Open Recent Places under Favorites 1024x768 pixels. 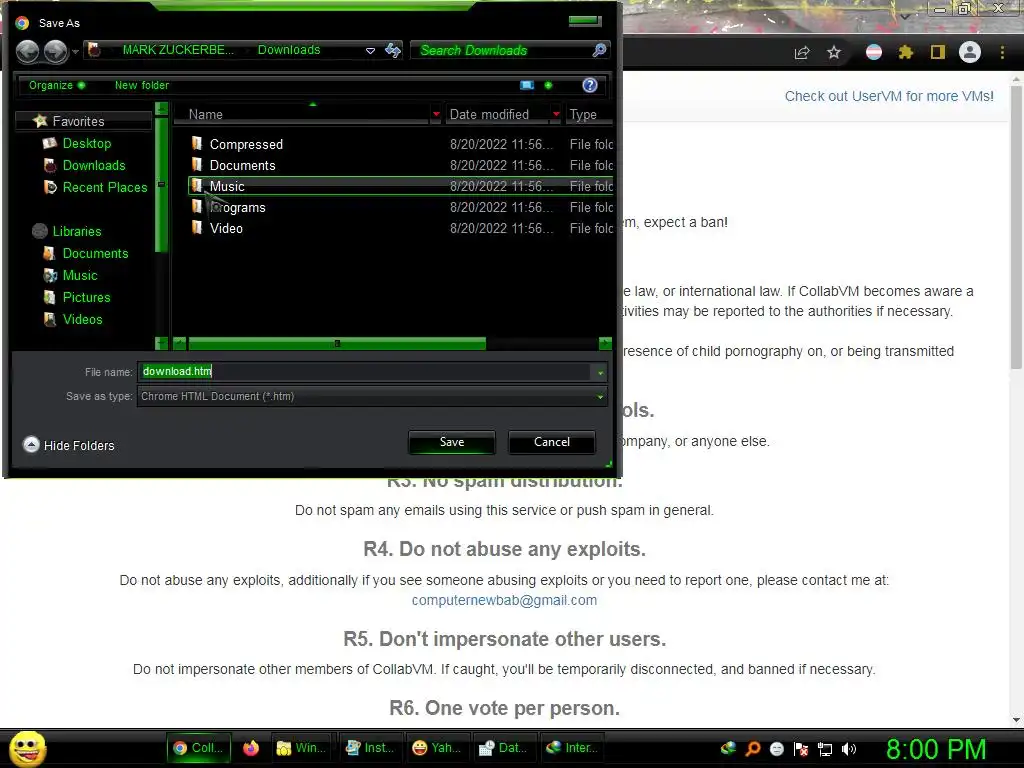104,187
